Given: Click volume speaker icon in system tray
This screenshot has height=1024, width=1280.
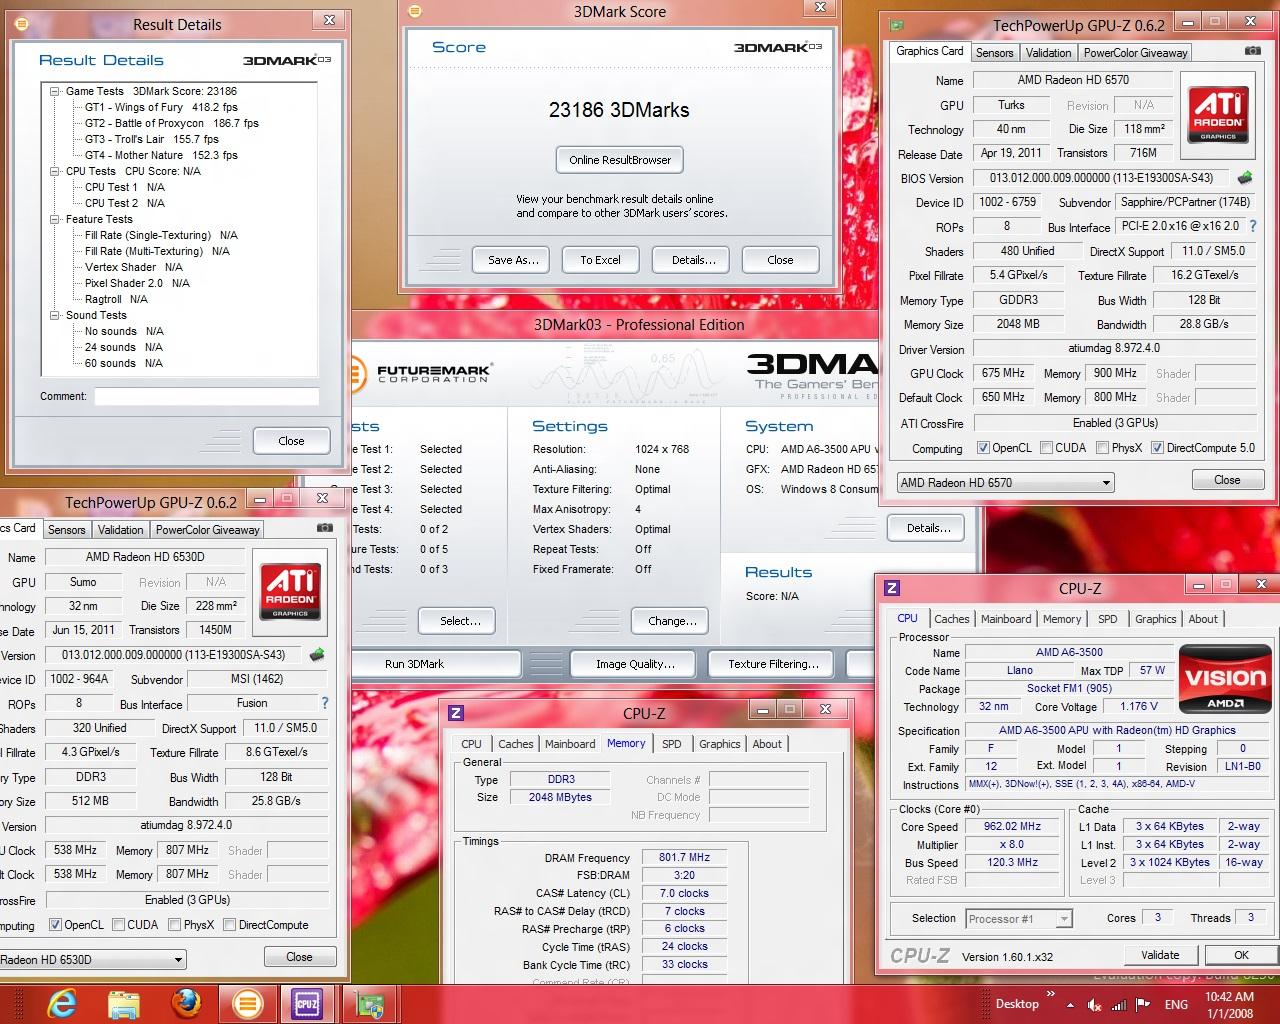Looking at the screenshot, I should [1095, 1005].
